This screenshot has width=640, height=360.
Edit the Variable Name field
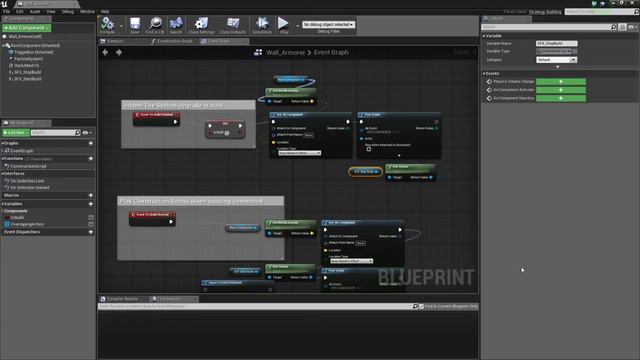coord(556,43)
